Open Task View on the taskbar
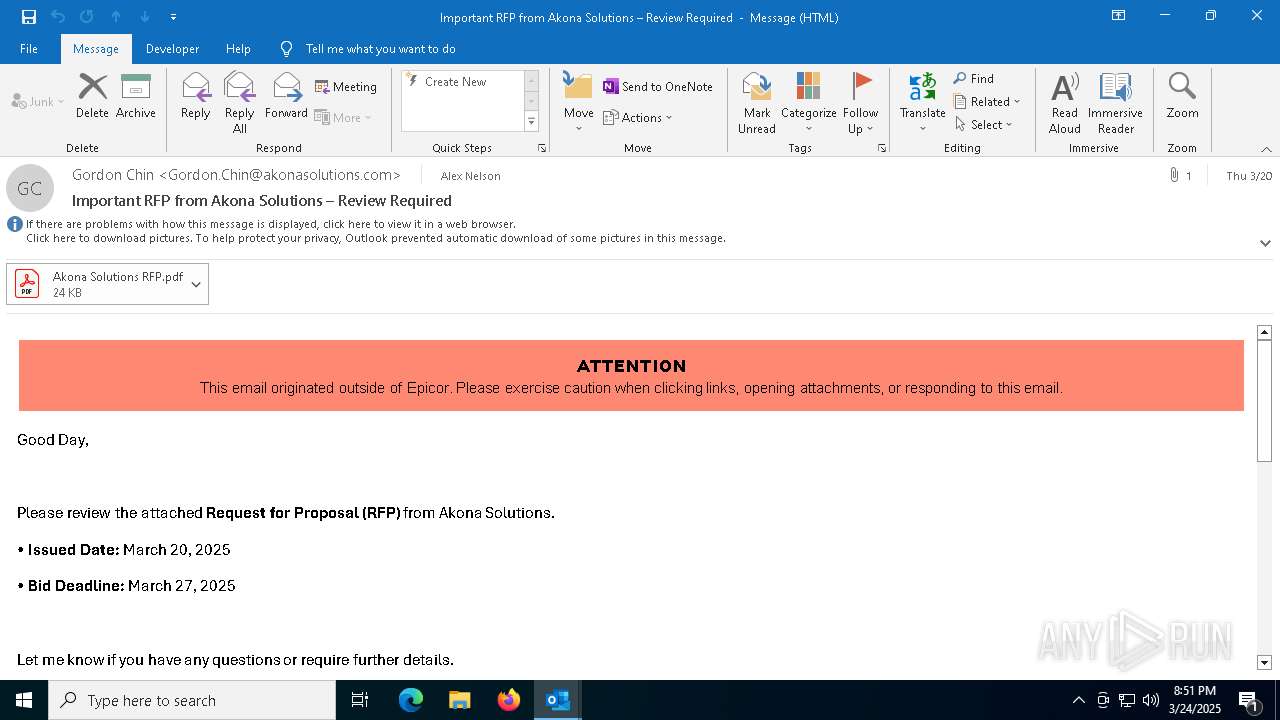 (x=360, y=700)
